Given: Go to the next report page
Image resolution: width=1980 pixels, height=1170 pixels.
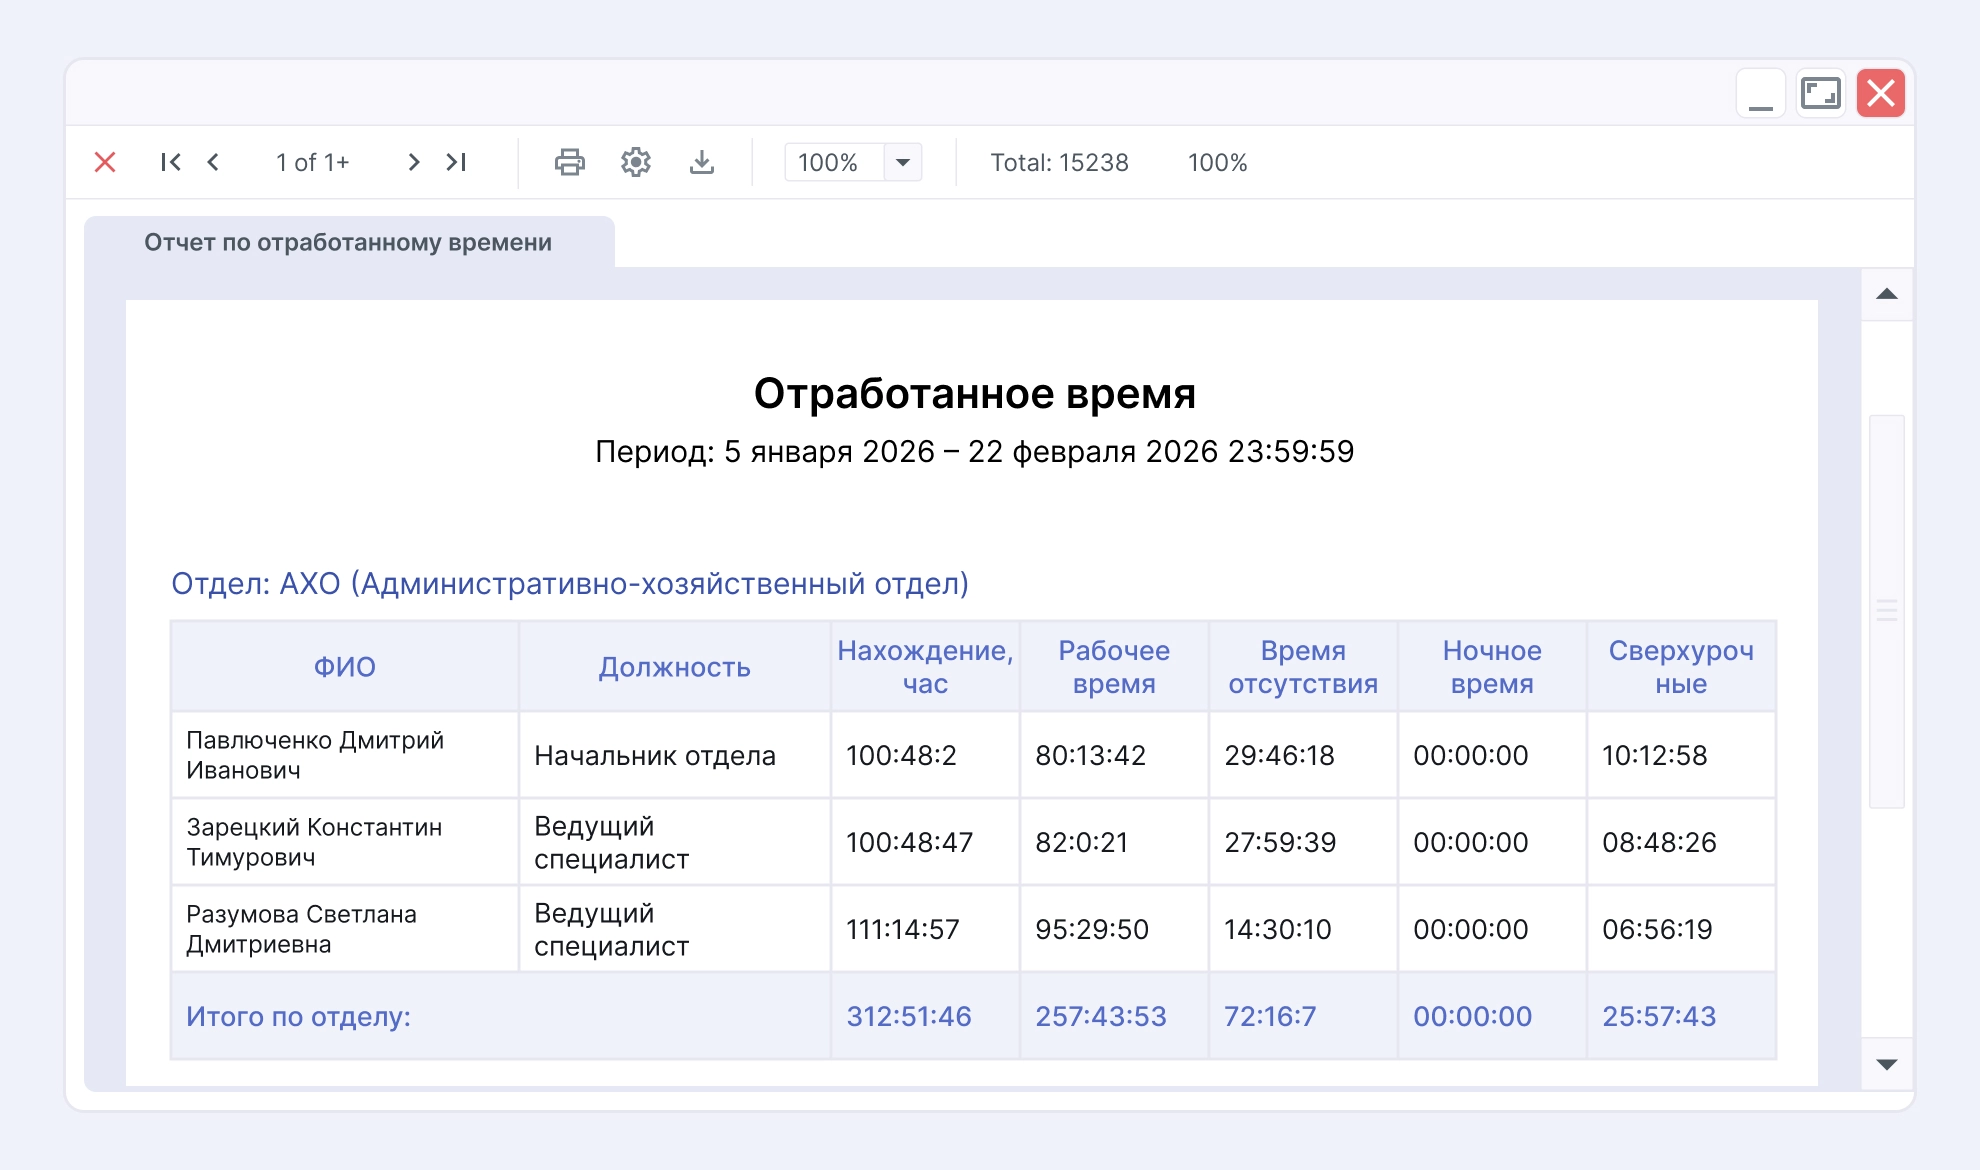Looking at the screenshot, I should tap(413, 162).
